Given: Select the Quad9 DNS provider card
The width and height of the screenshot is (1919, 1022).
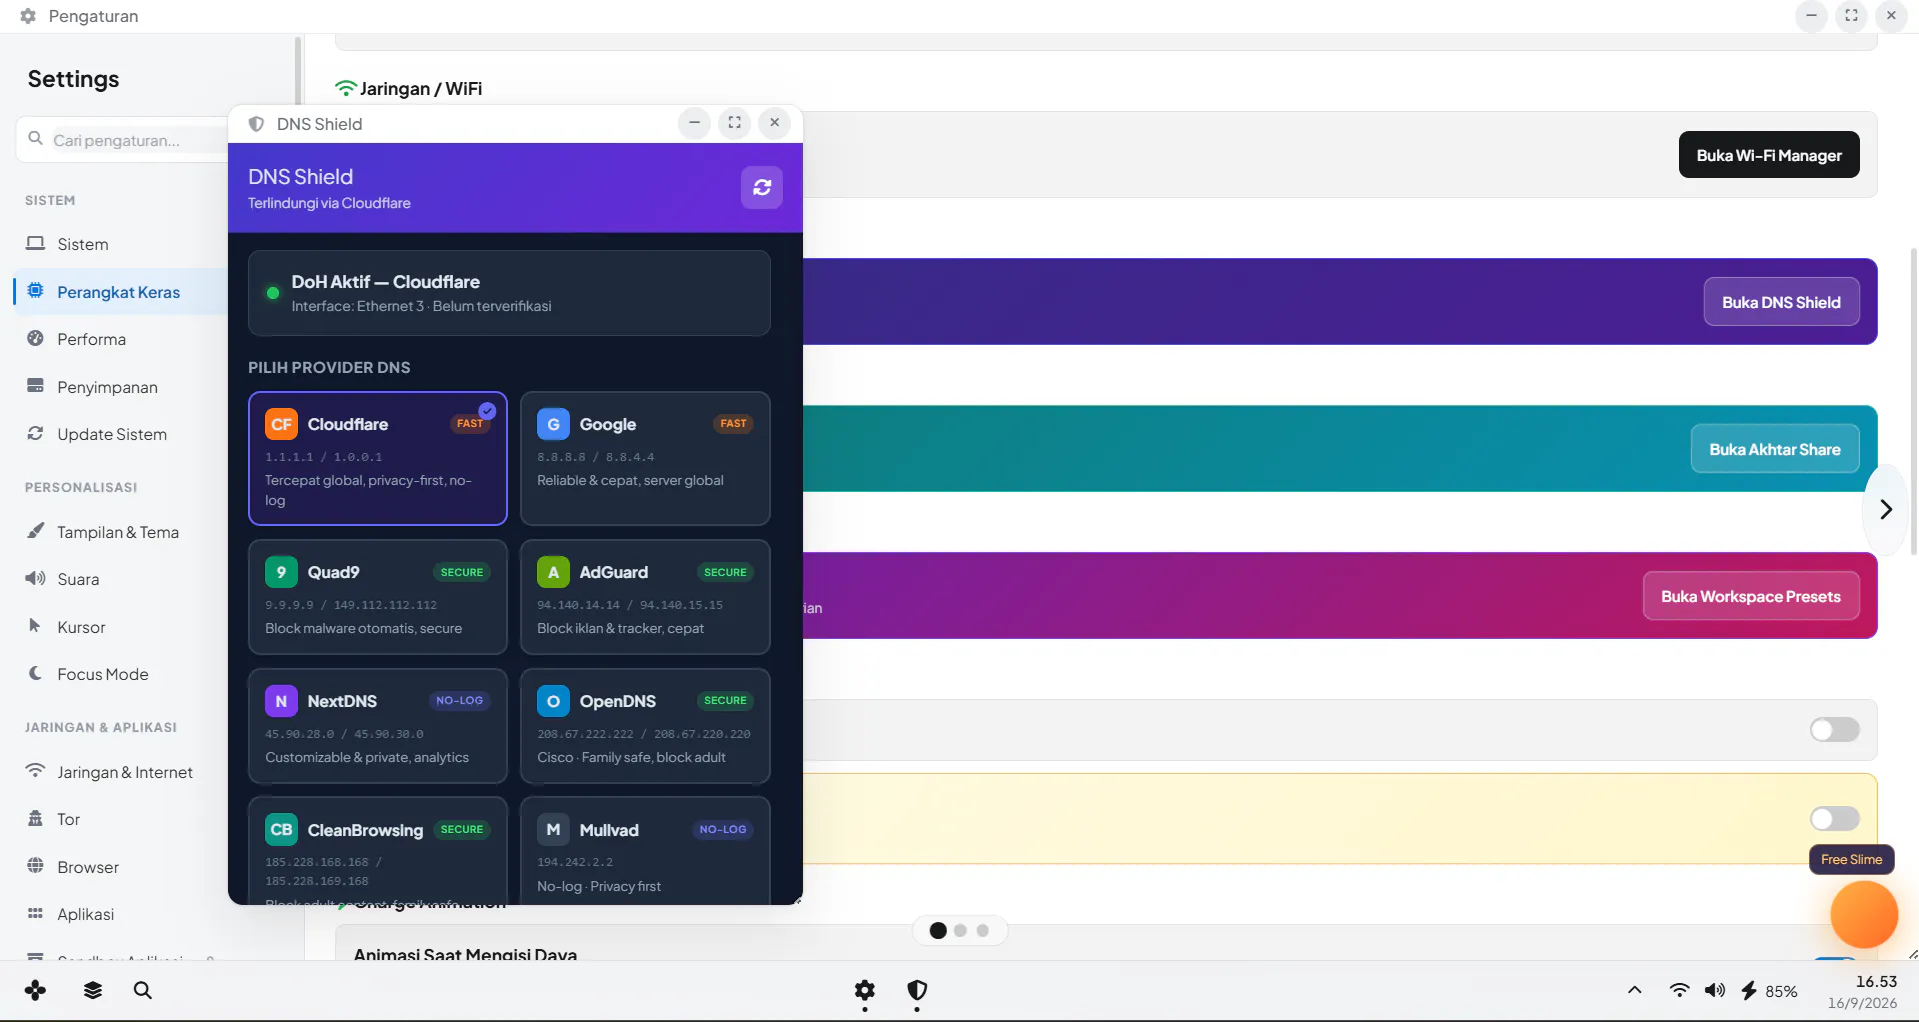Looking at the screenshot, I should [378, 597].
